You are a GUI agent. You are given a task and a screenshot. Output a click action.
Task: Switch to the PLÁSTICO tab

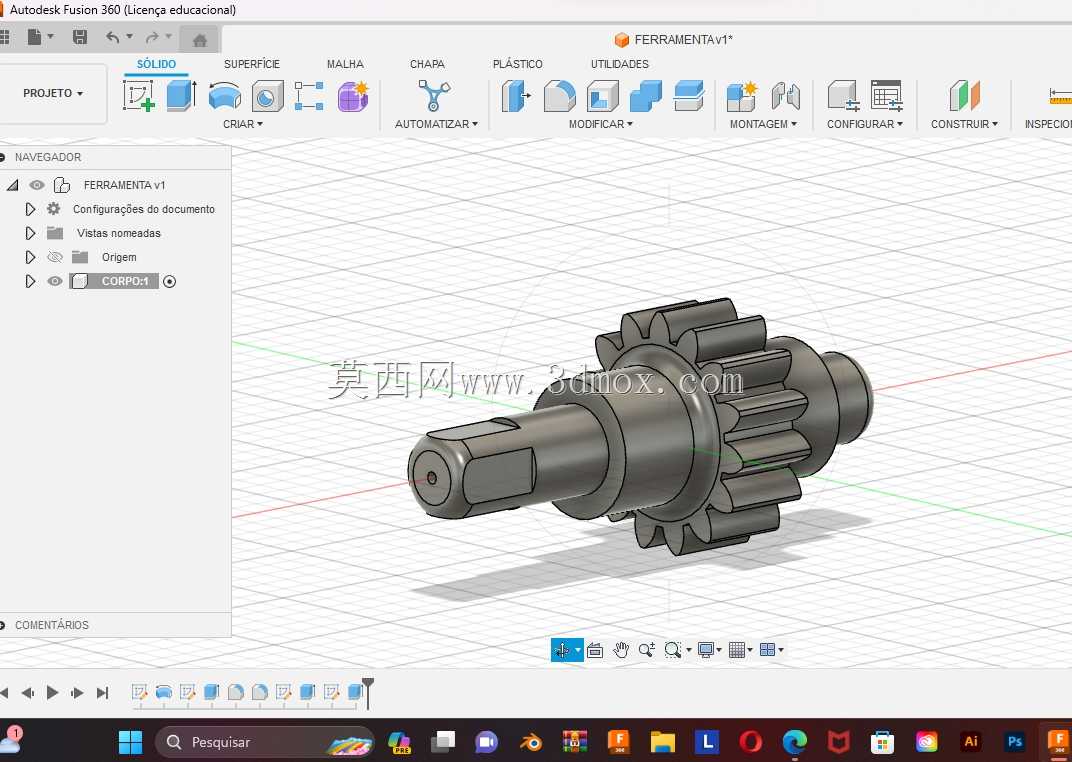(x=518, y=64)
